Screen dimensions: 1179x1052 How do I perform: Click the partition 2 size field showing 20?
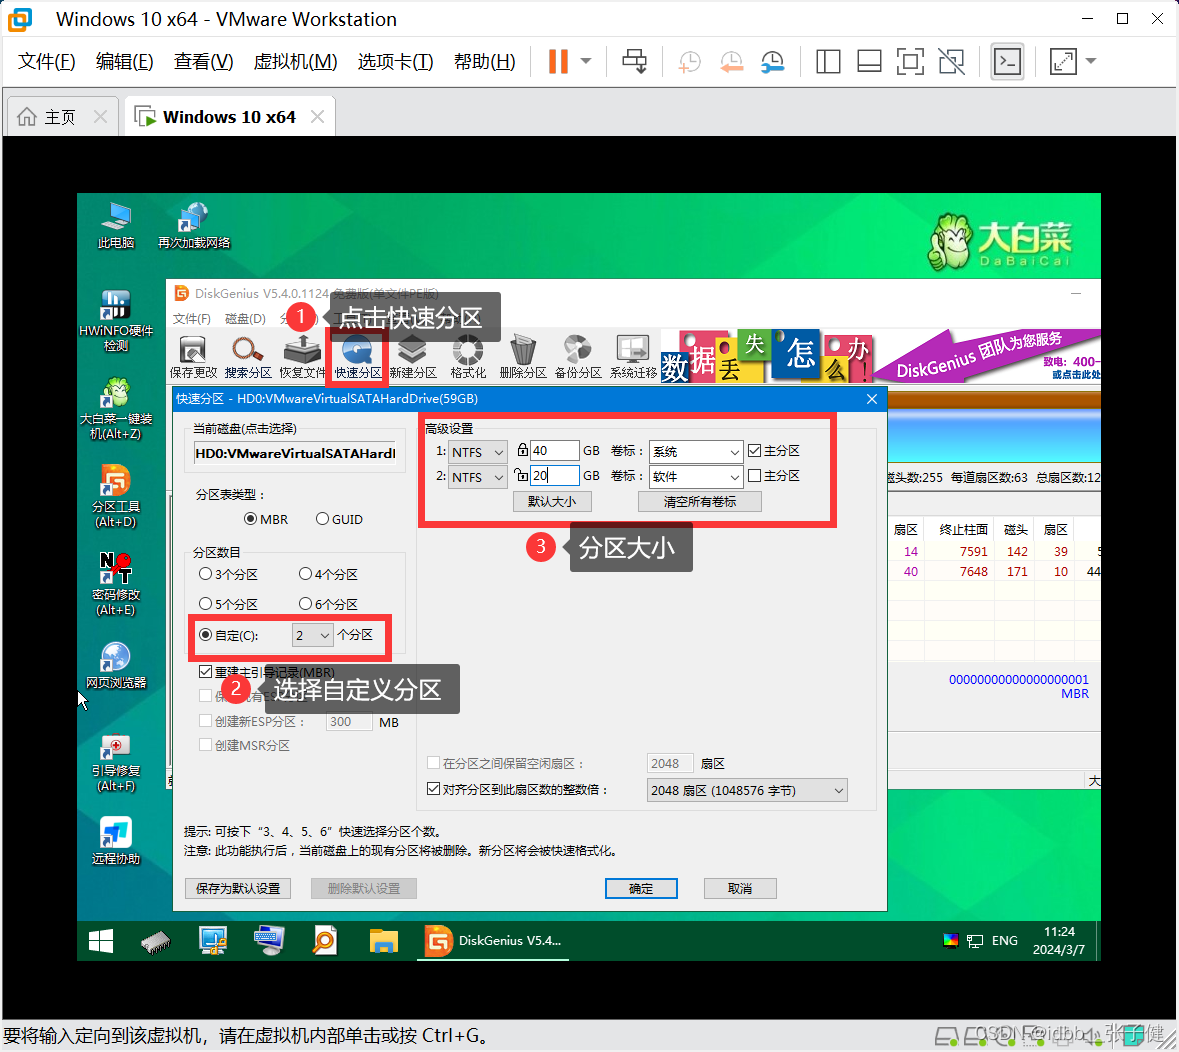554,475
